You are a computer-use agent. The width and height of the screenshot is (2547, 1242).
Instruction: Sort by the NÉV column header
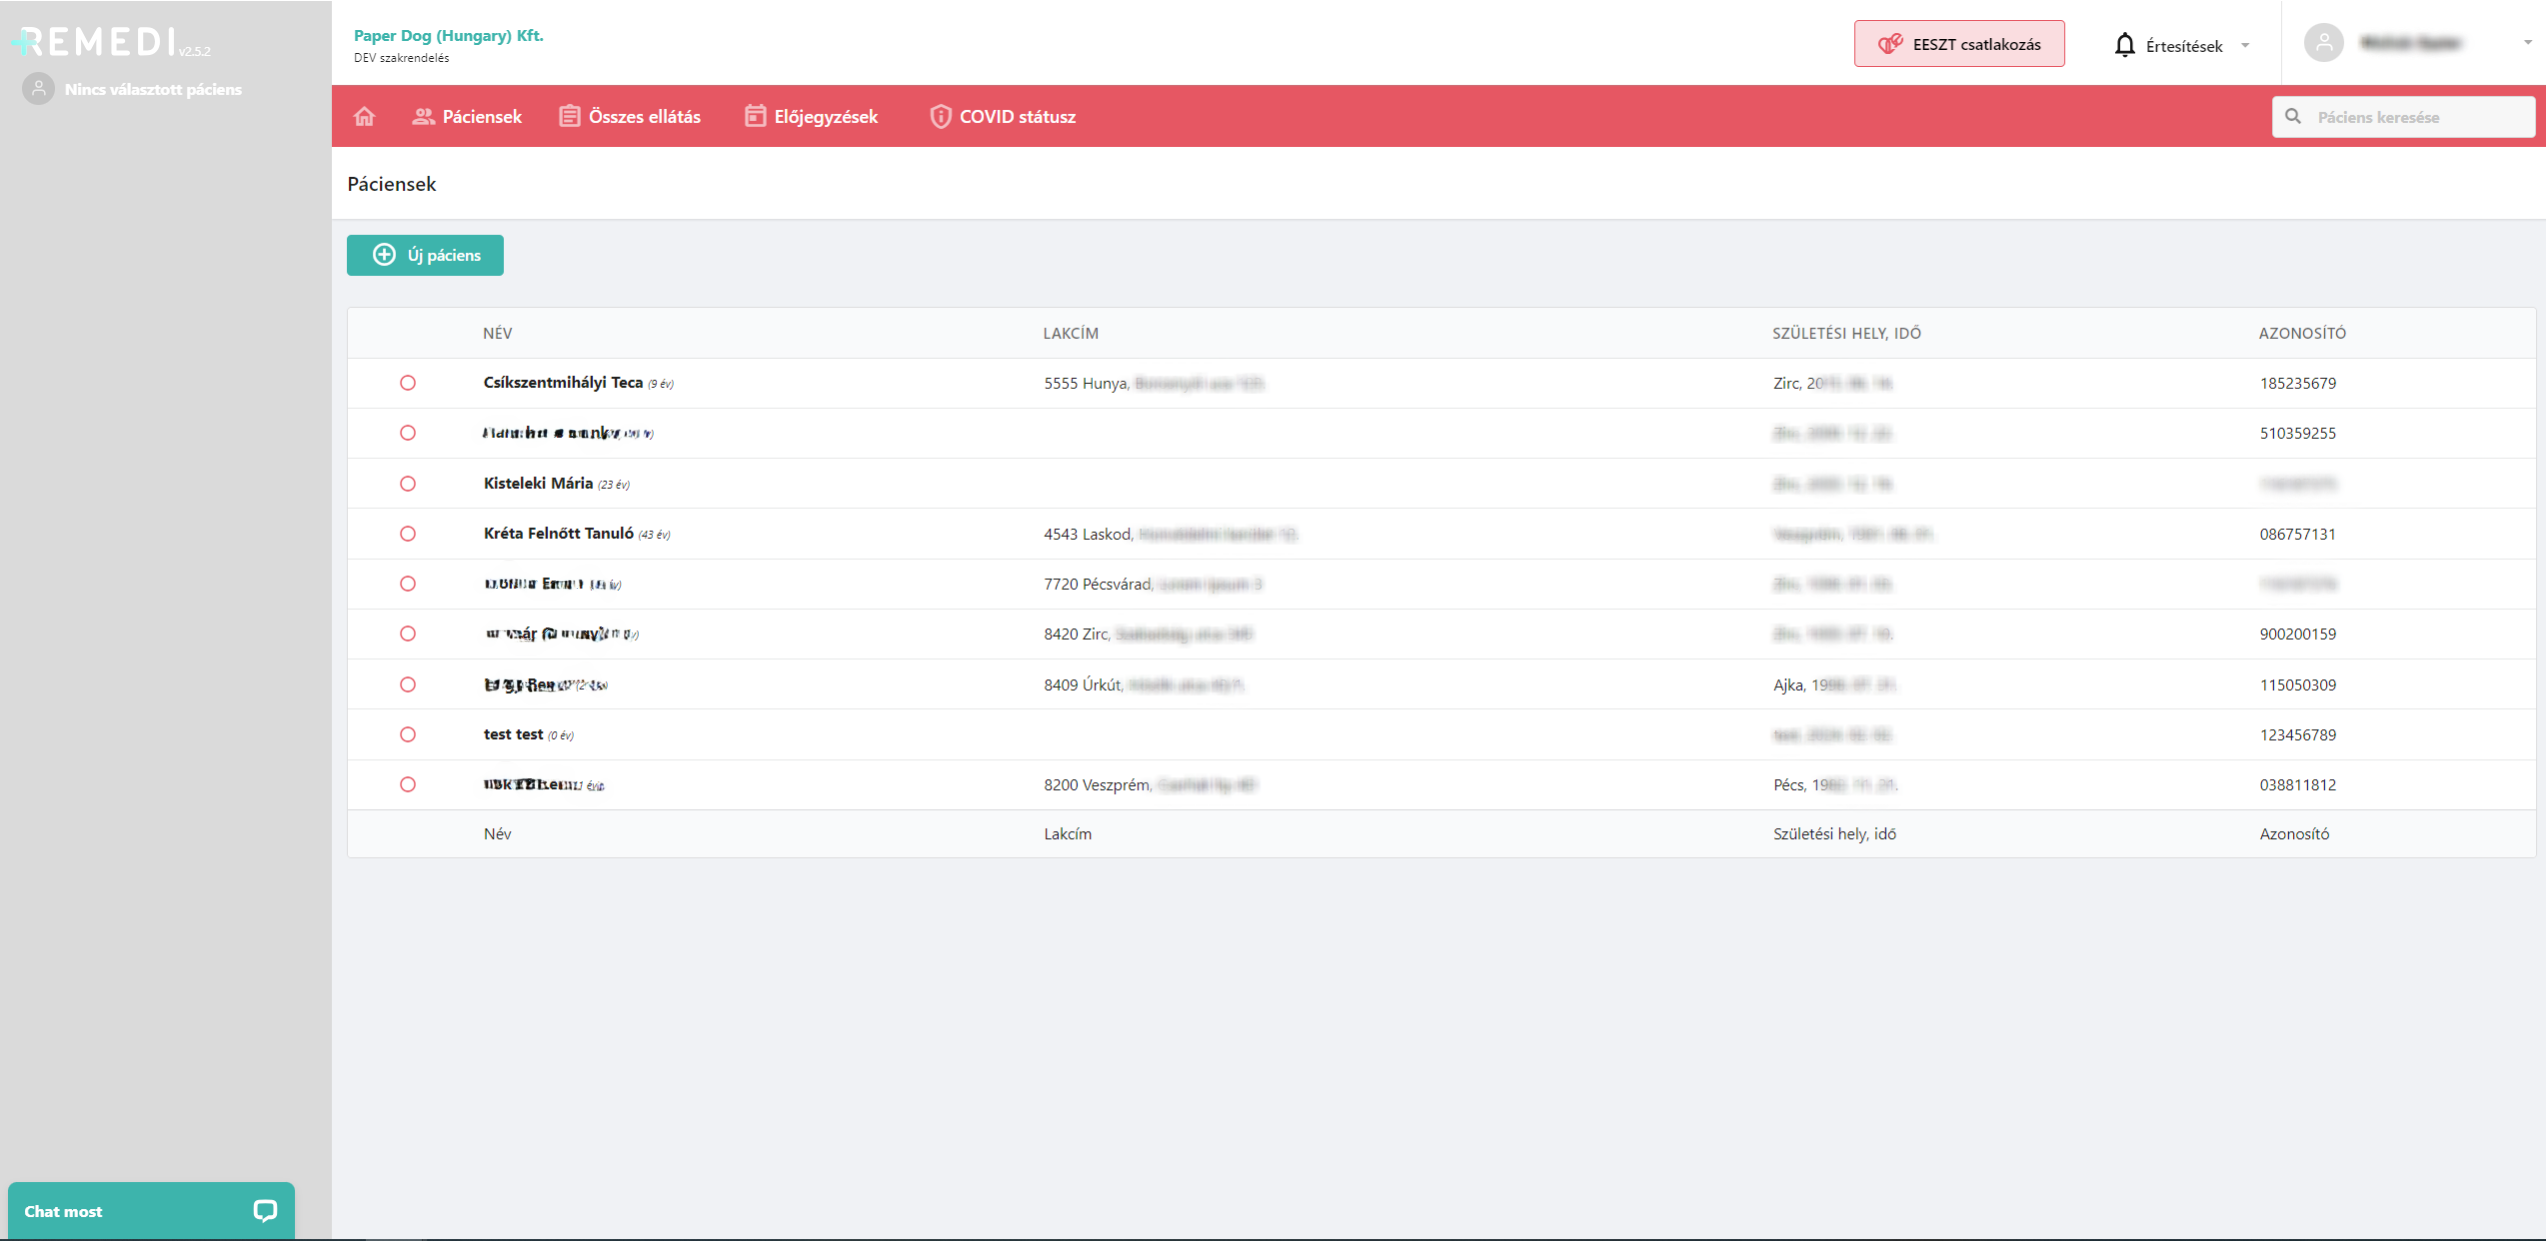click(497, 333)
